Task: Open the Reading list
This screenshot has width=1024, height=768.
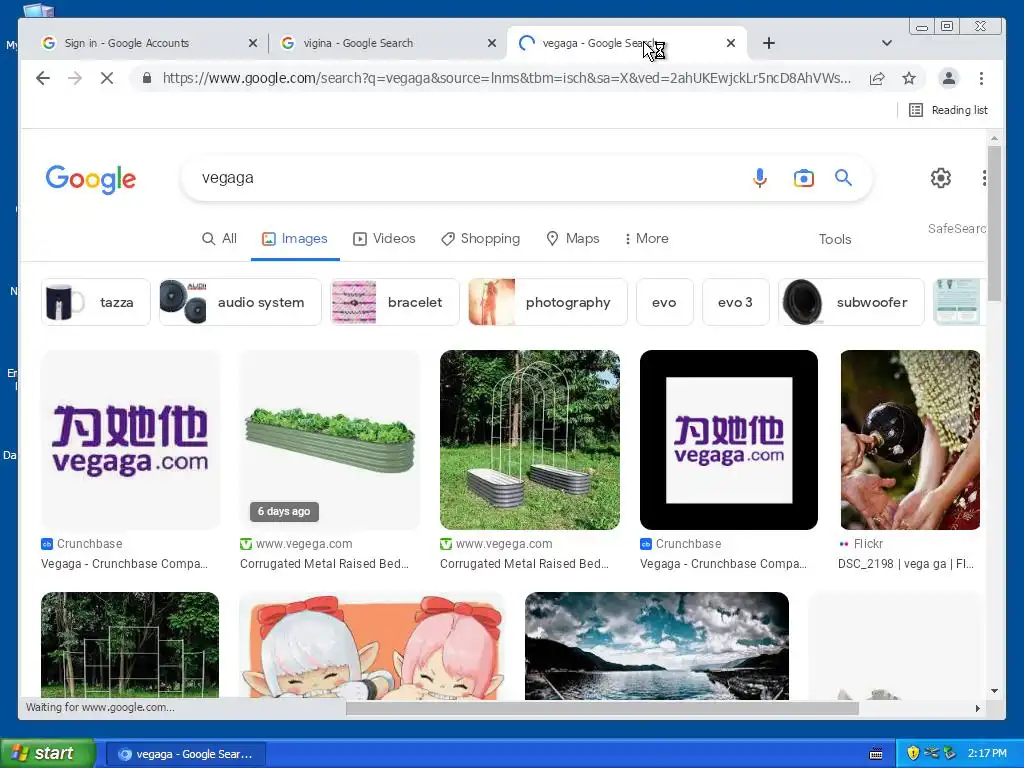Action: point(948,110)
